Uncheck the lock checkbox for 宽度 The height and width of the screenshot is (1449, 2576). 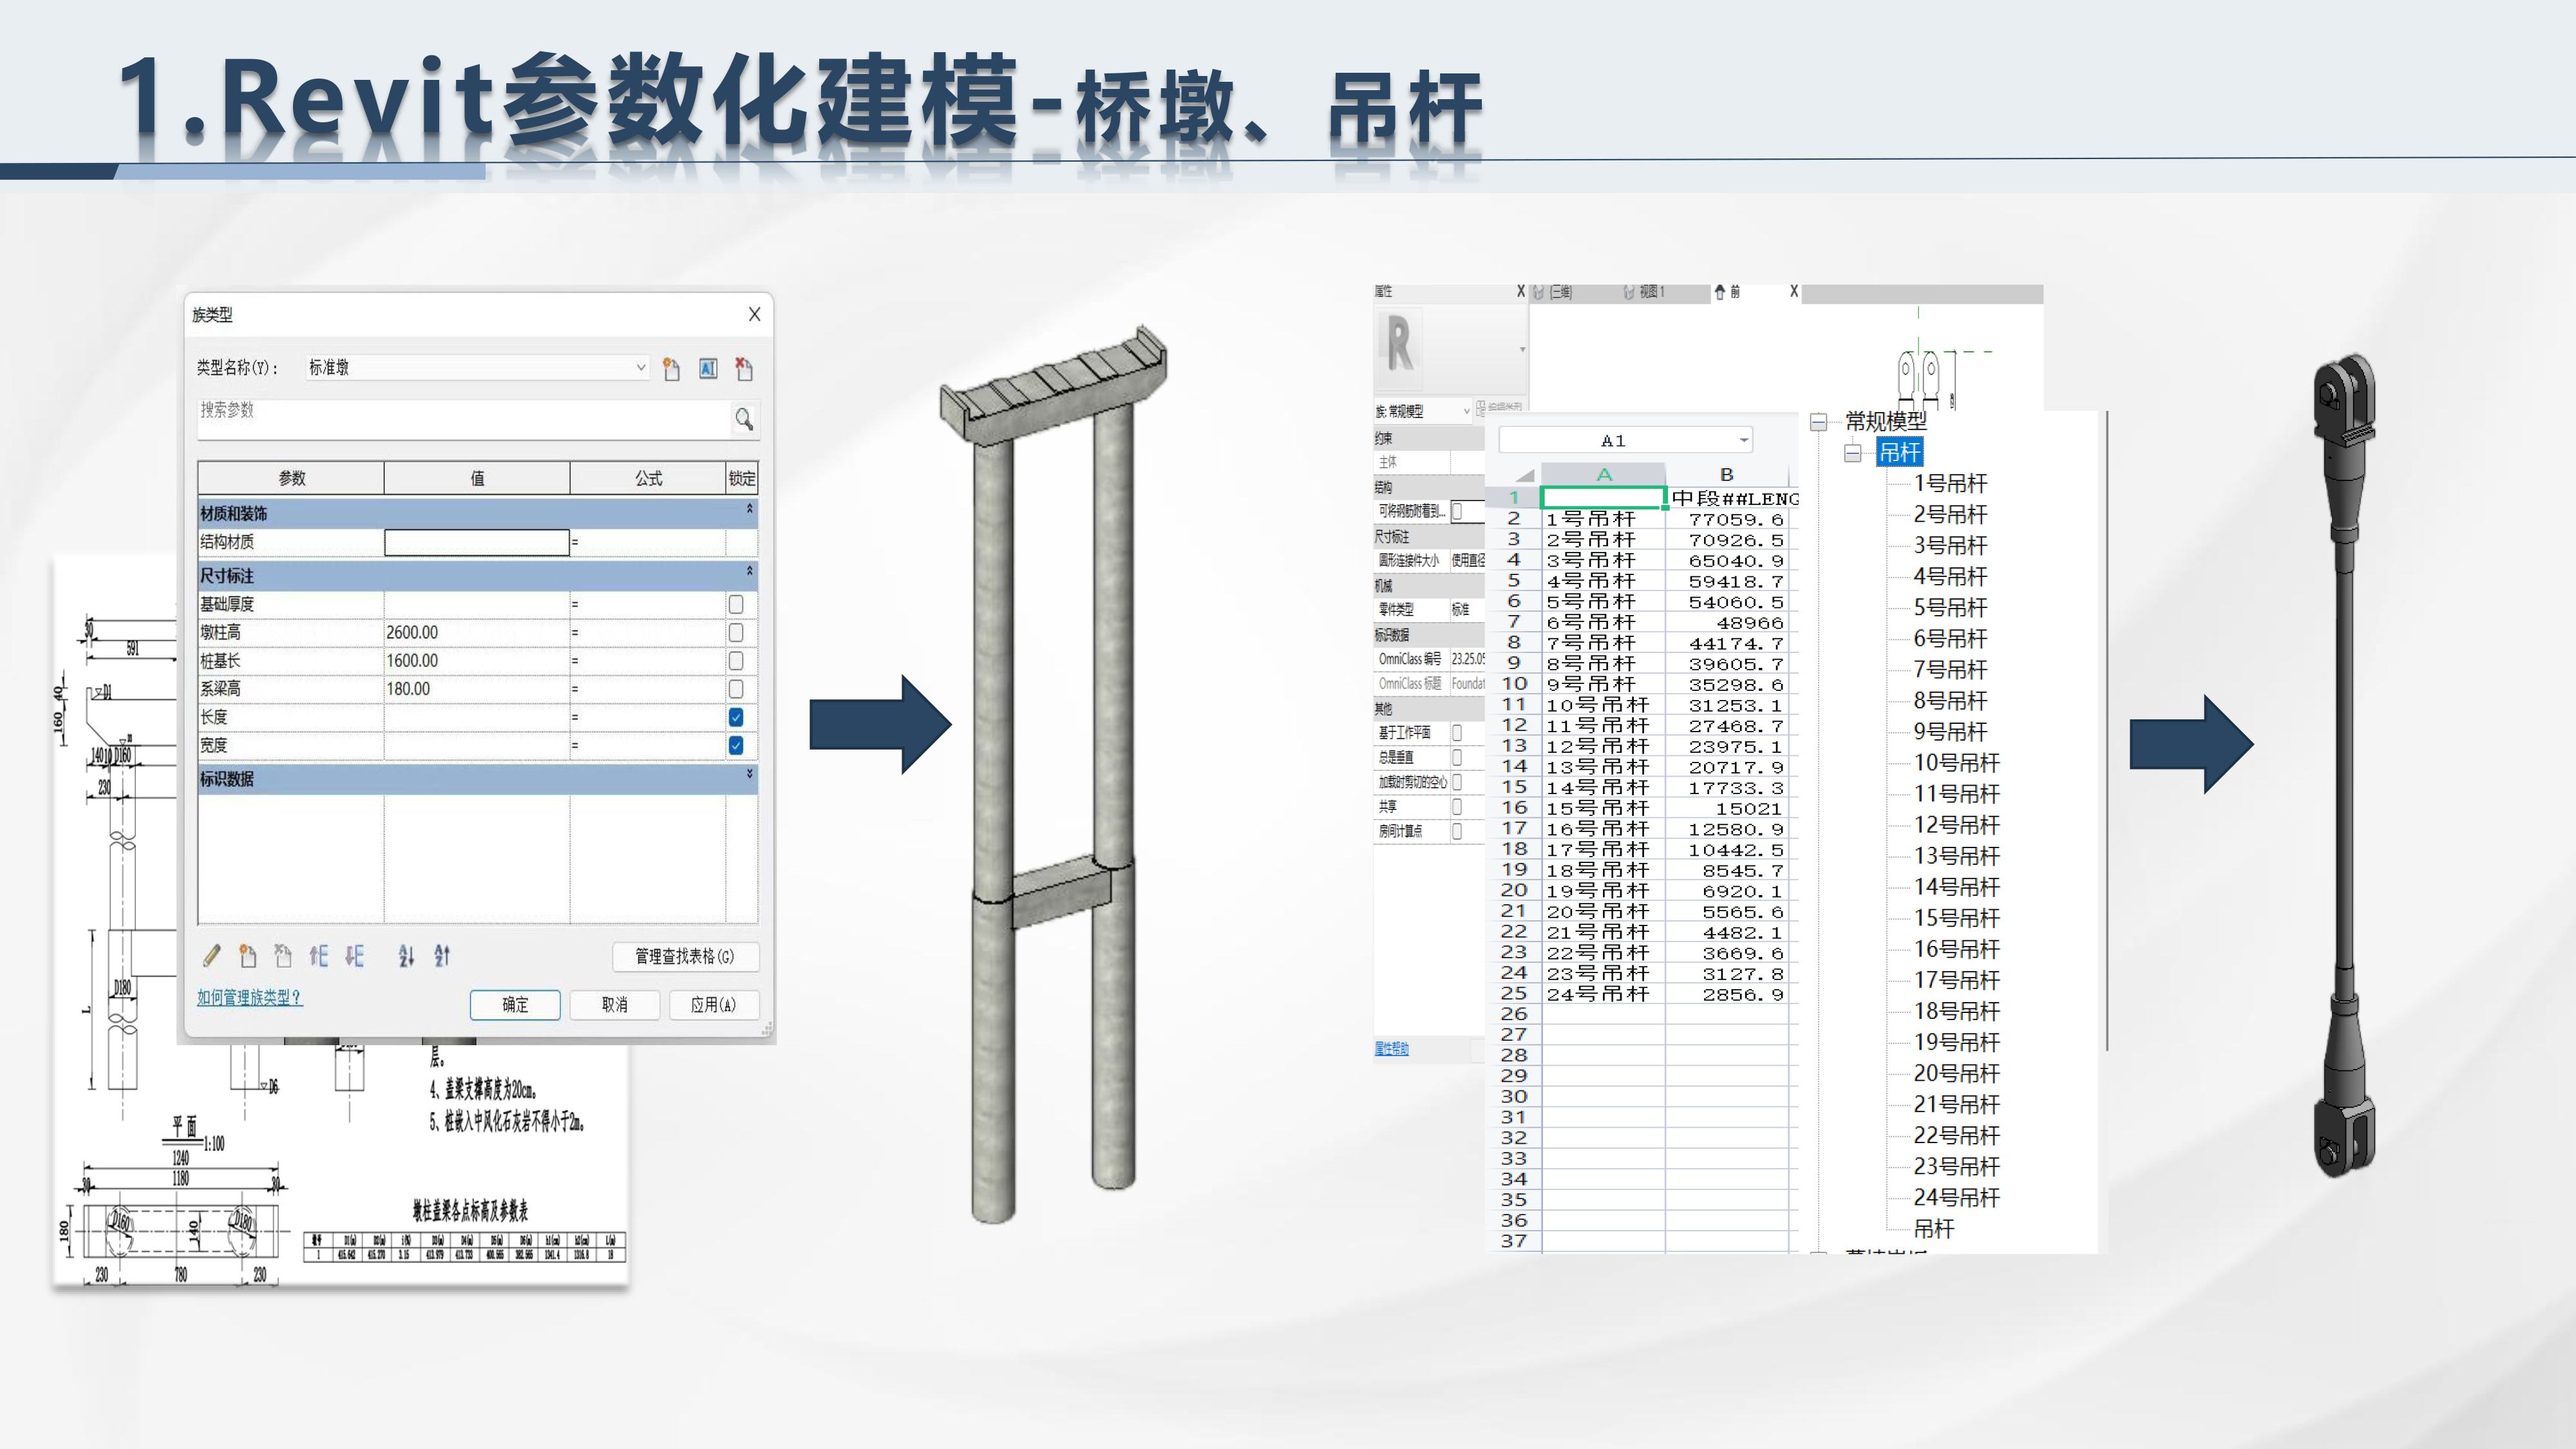[x=736, y=745]
